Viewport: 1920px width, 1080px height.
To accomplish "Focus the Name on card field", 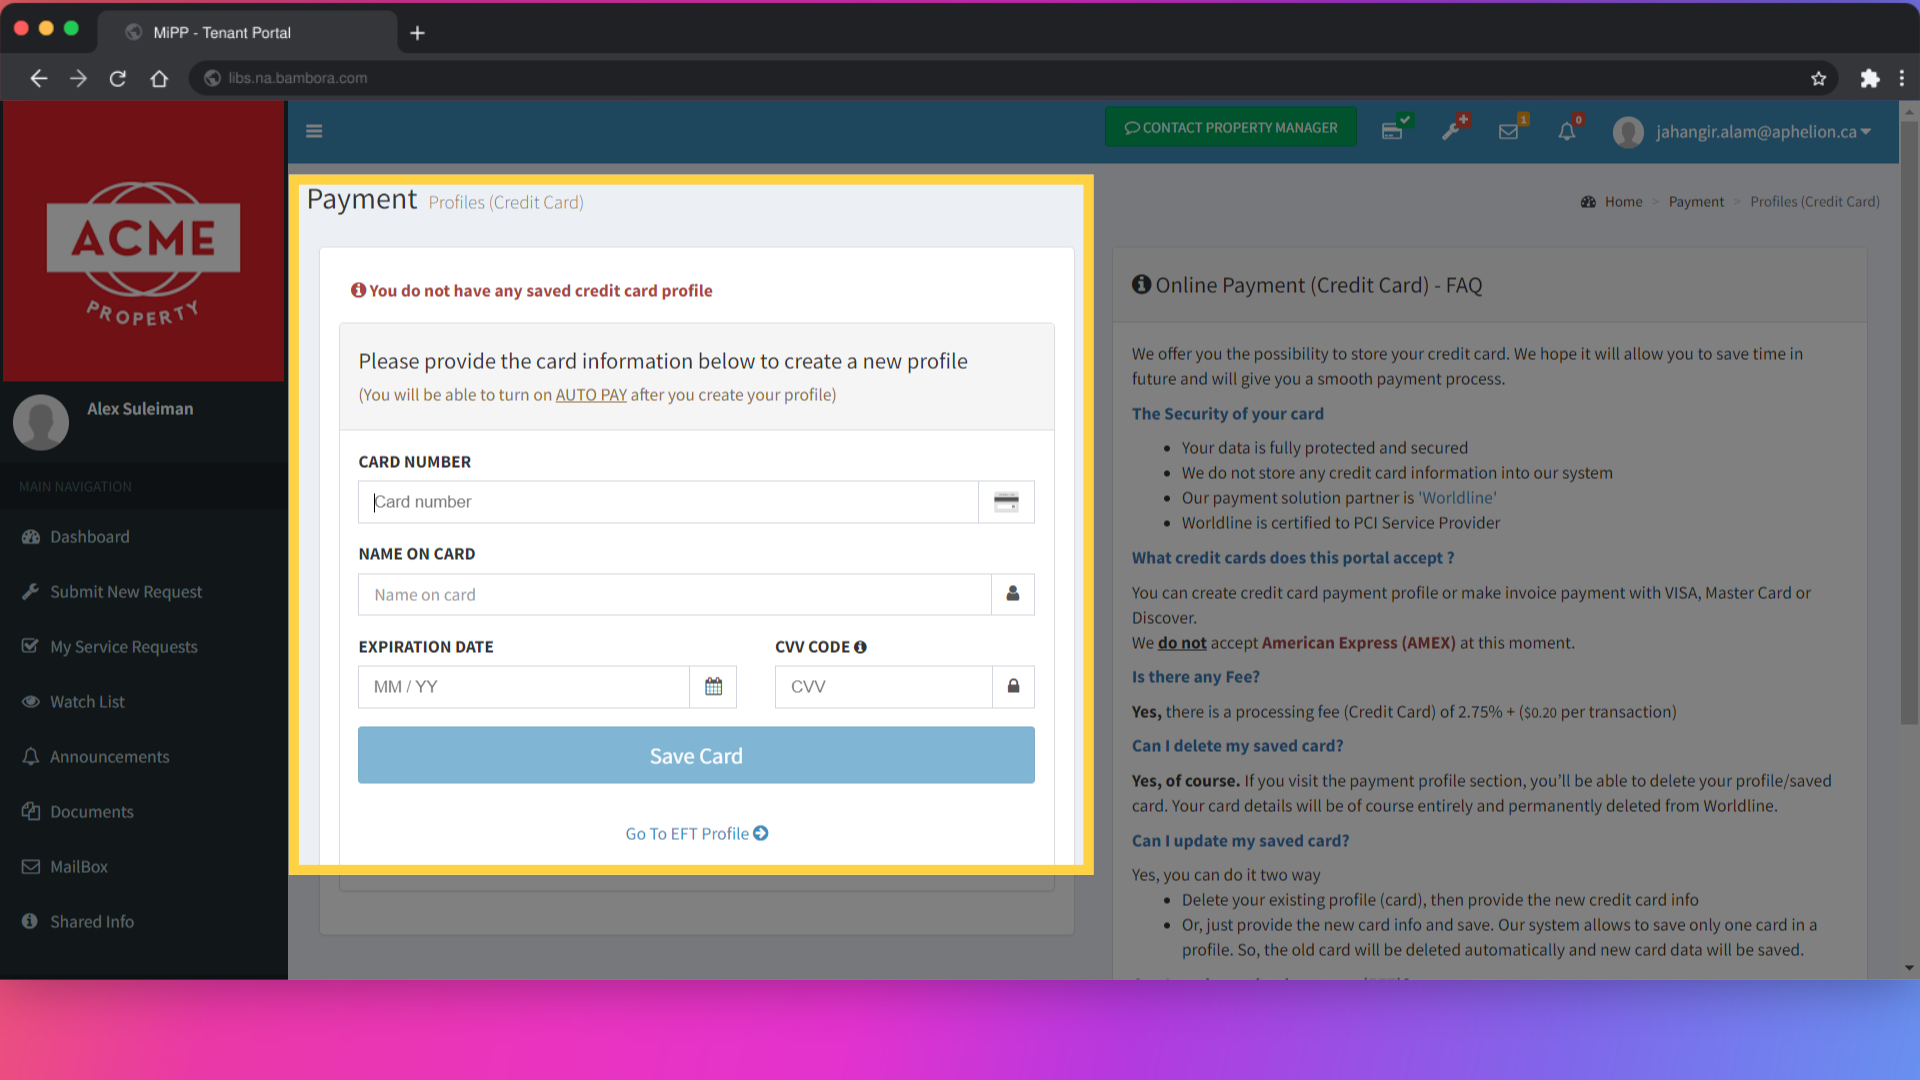I will [x=675, y=594].
